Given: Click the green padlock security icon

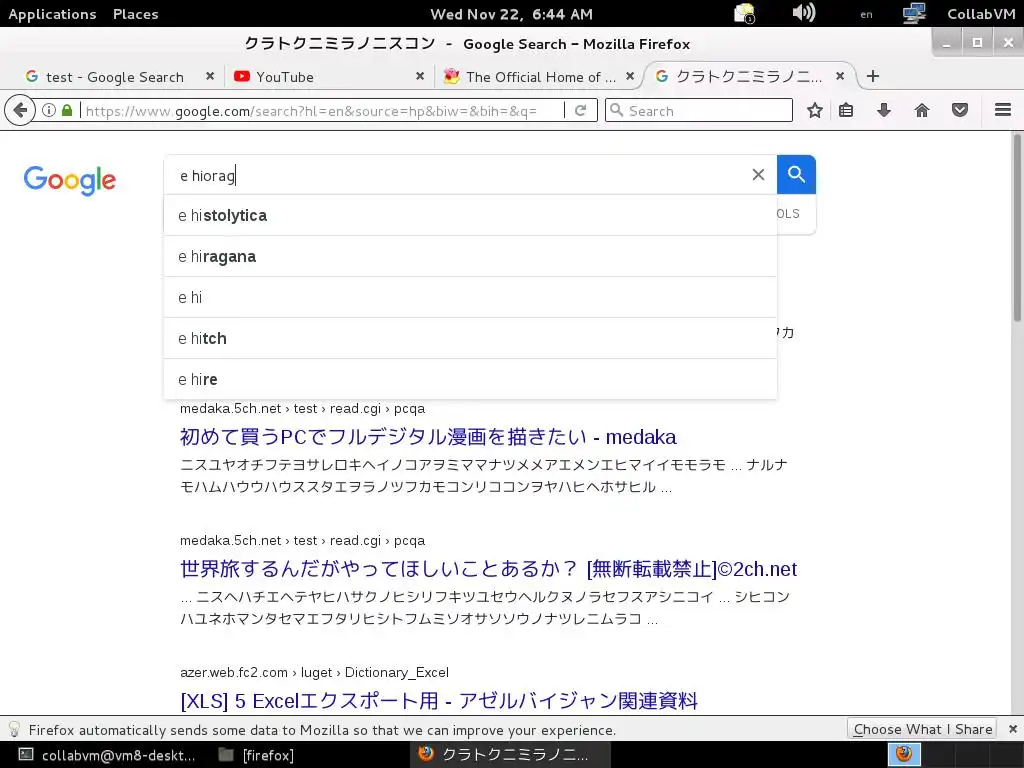Looking at the screenshot, I should 67,110.
